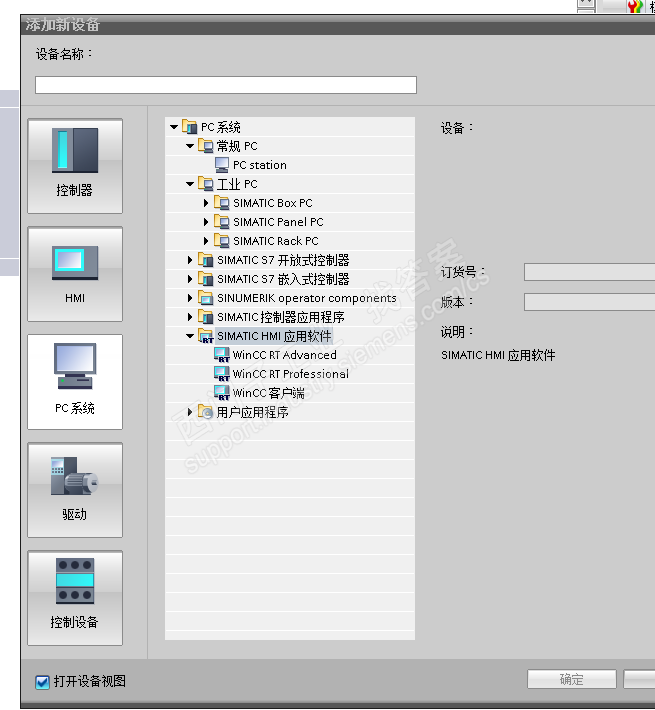Click the 工业 PC folder icon
Image resolution: width=655 pixels, height=710 pixels.
point(206,184)
